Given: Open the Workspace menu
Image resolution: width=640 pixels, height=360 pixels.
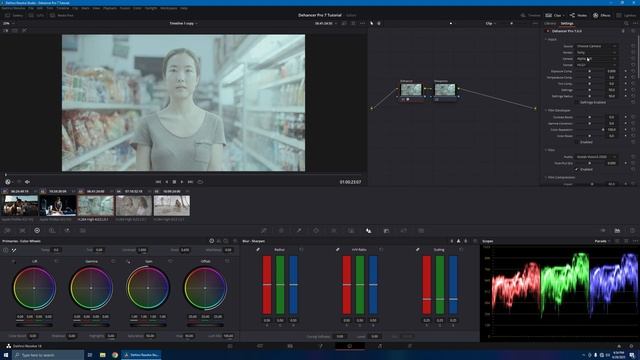Looking at the screenshot, I should [x=169, y=8].
